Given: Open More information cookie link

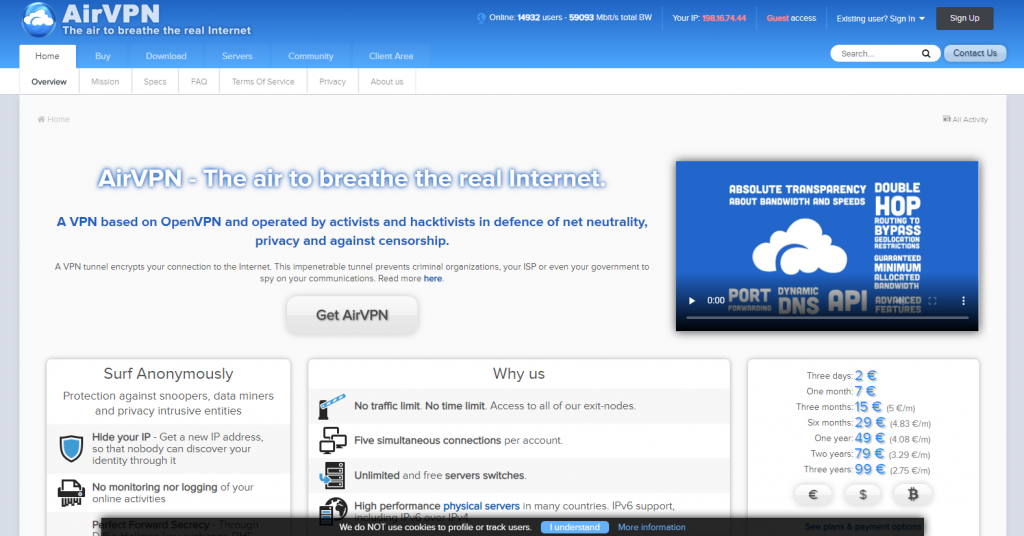Looking at the screenshot, I should (652, 527).
